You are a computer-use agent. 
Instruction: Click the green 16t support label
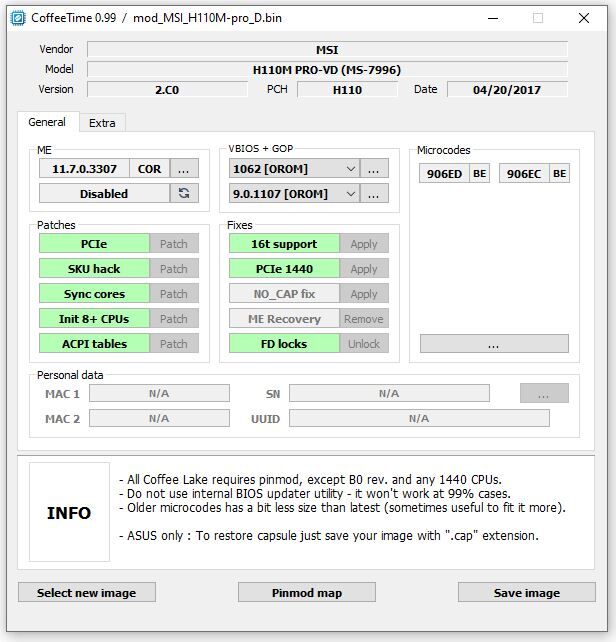tap(284, 244)
